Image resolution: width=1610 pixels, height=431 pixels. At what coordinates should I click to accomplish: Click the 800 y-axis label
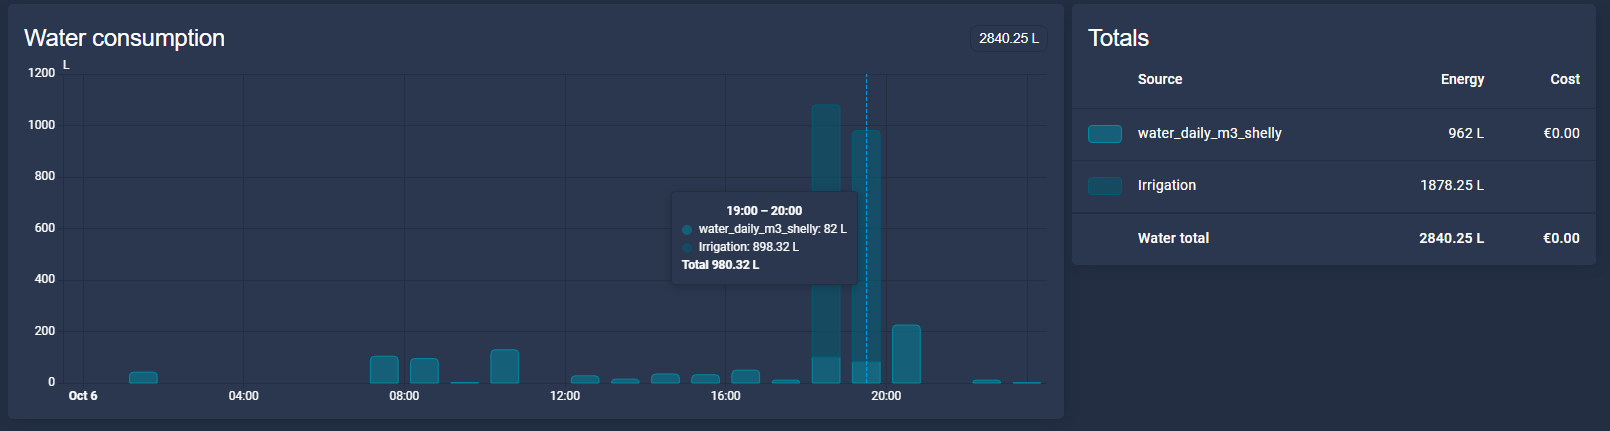coord(45,176)
